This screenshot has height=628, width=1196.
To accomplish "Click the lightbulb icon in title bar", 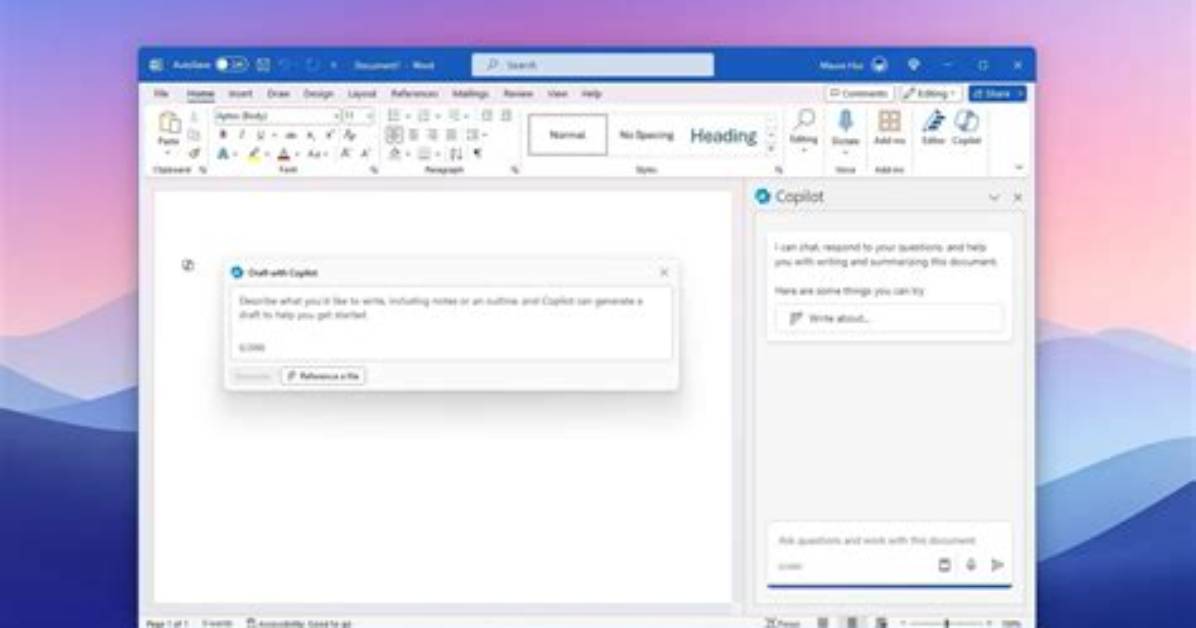I will pyautogui.click(x=914, y=66).
